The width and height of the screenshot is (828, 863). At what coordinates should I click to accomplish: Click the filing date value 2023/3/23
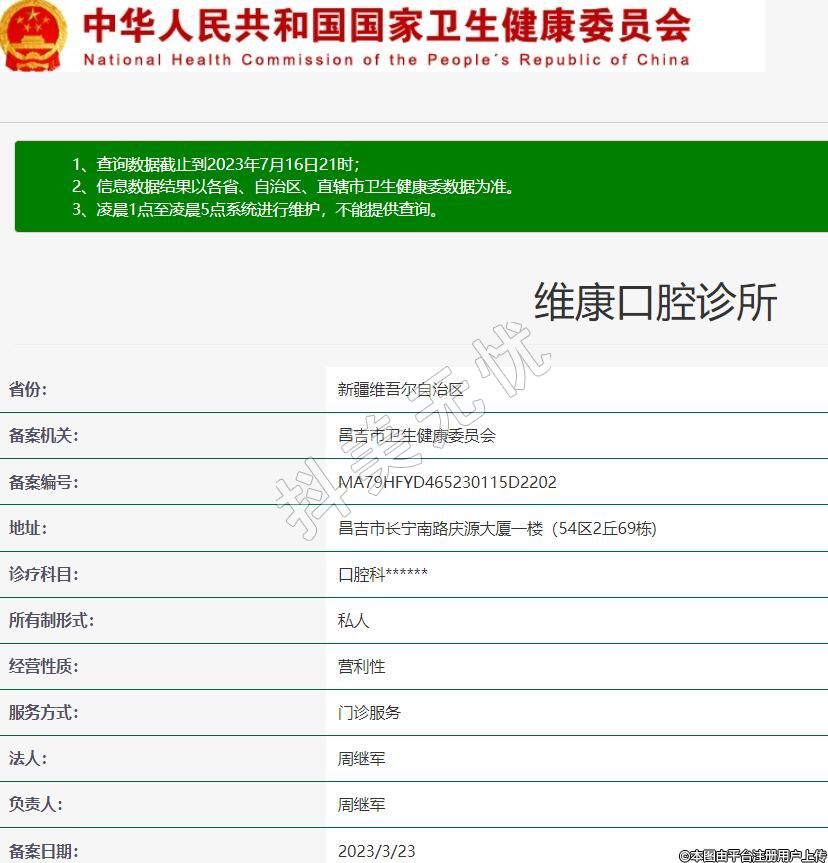click(x=376, y=851)
